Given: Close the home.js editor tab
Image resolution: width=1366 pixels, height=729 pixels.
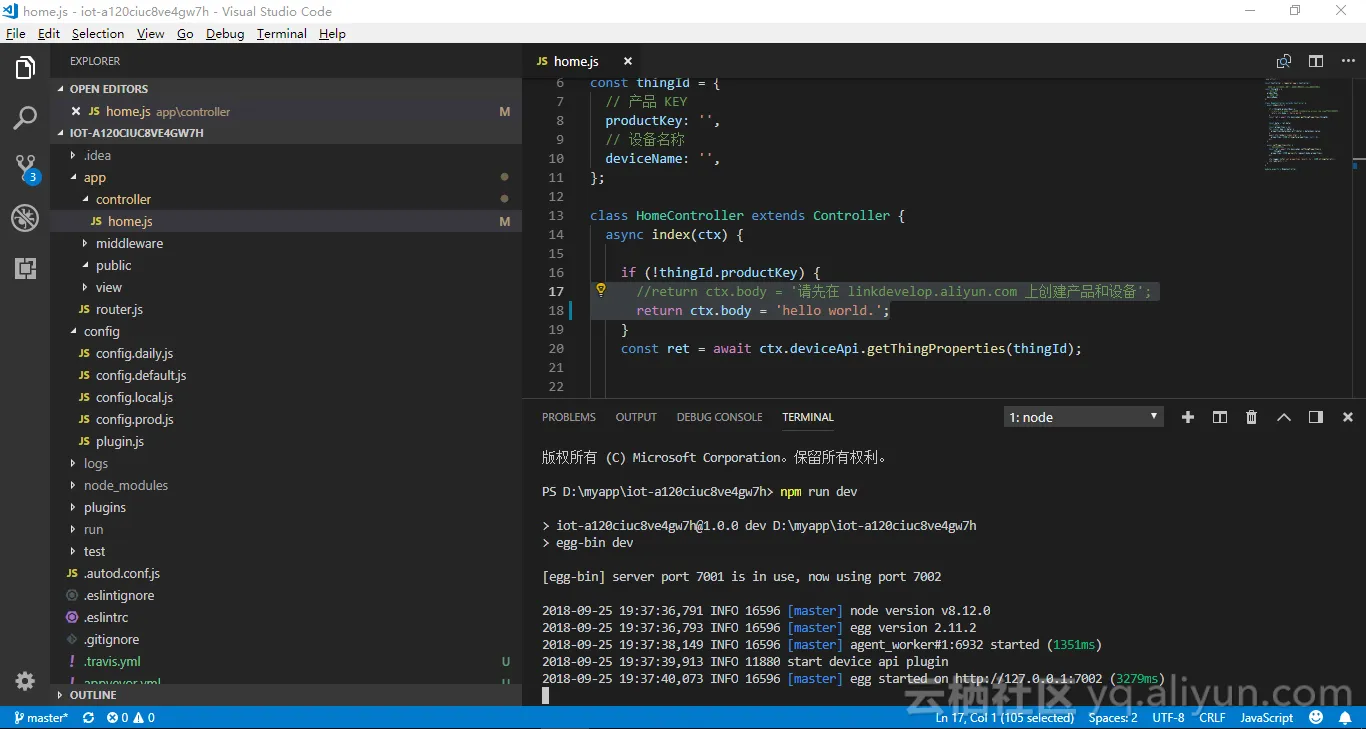Looking at the screenshot, I should coord(627,61).
